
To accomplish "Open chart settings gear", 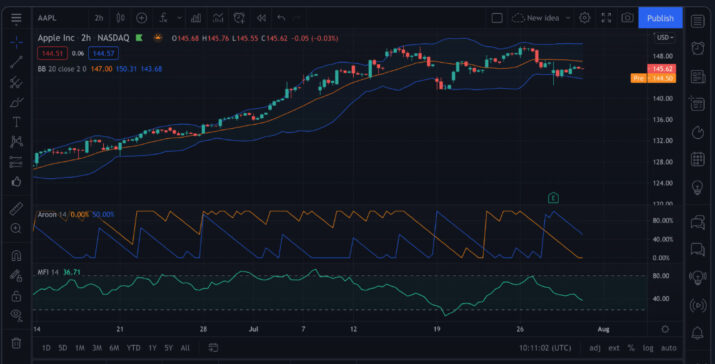I will coord(585,18).
